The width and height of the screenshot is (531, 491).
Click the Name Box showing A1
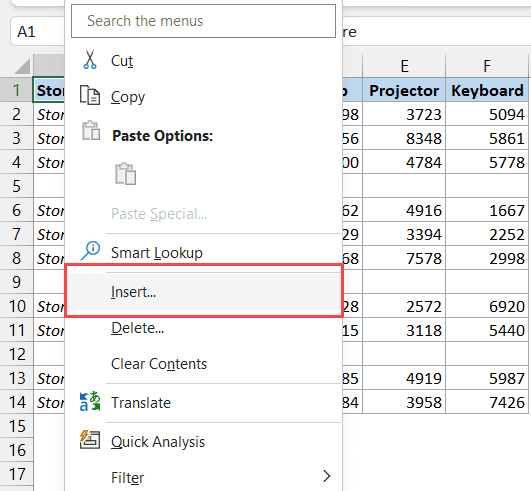point(37,32)
